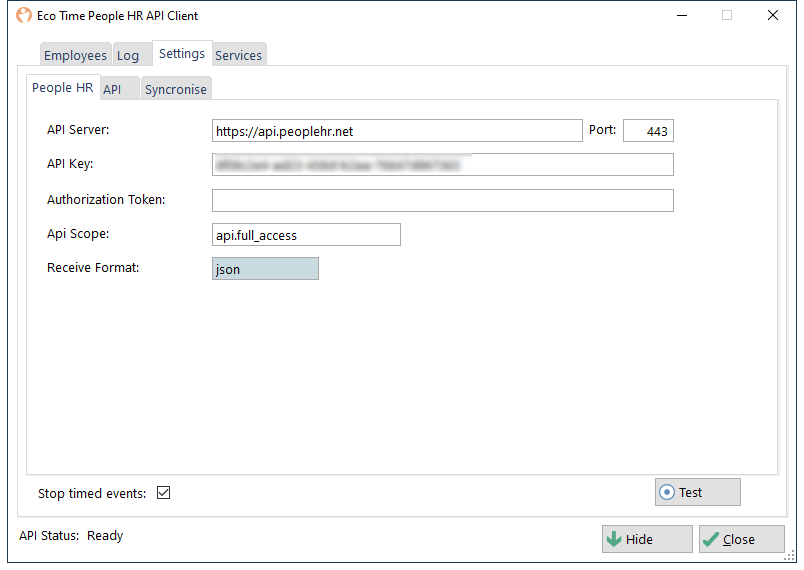The width and height of the screenshot is (804, 570).
Task: Click the Stop timed events label
Action: pos(92,493)
